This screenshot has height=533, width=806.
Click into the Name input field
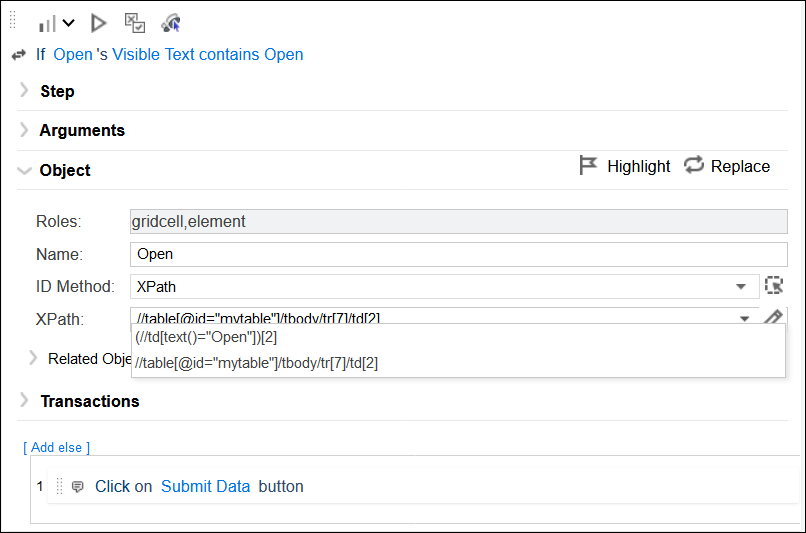click(x=458, y=254)
